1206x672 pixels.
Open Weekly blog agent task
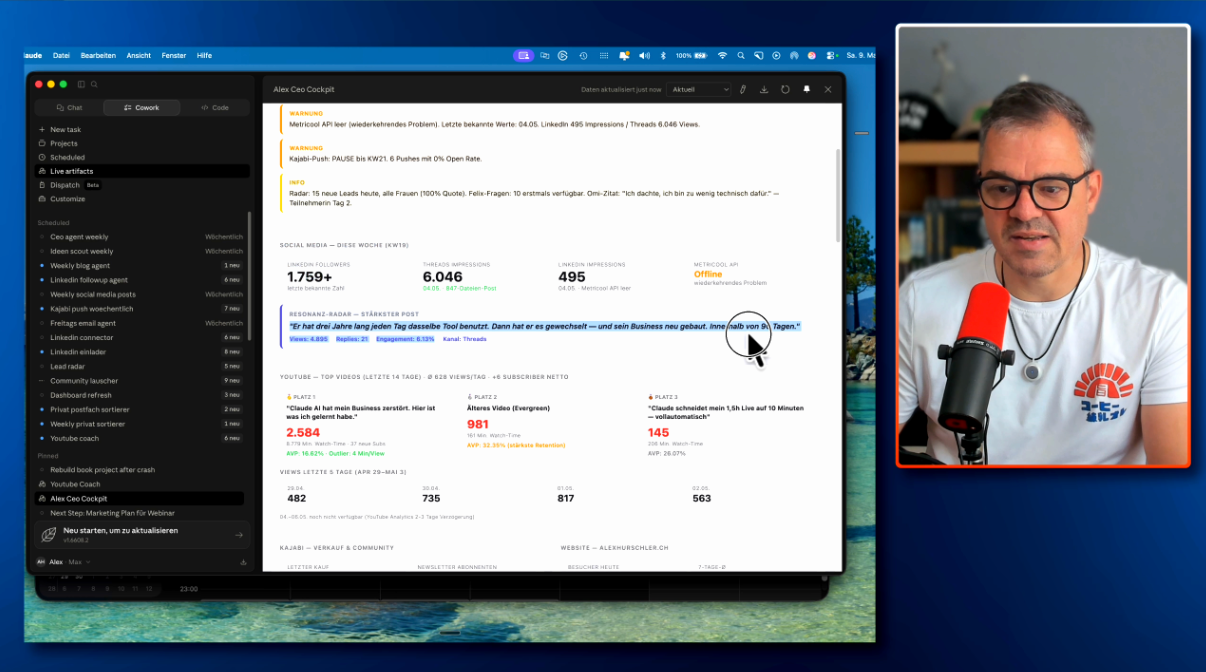point(141,266)
